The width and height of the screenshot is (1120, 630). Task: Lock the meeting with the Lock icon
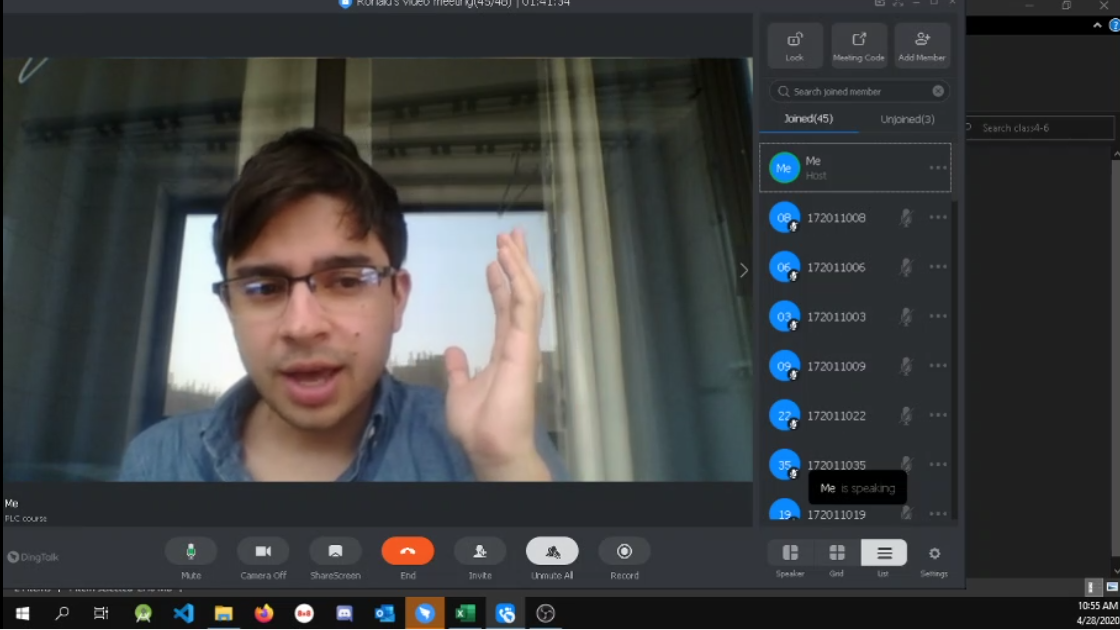(795, 45)
